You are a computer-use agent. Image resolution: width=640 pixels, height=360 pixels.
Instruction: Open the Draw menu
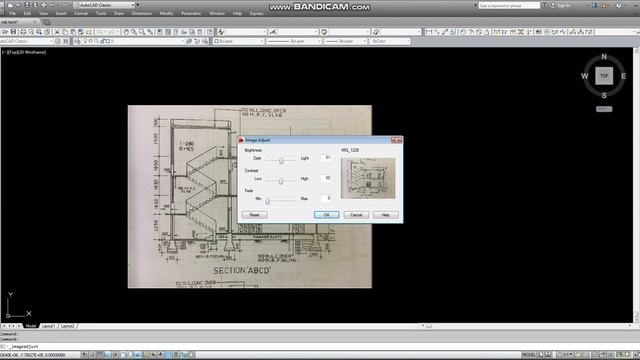pos(119,13)
